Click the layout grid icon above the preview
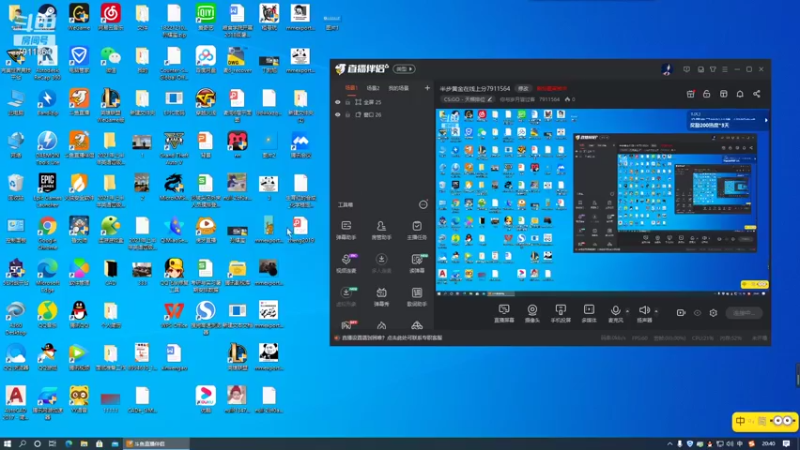 coord(723,94)
